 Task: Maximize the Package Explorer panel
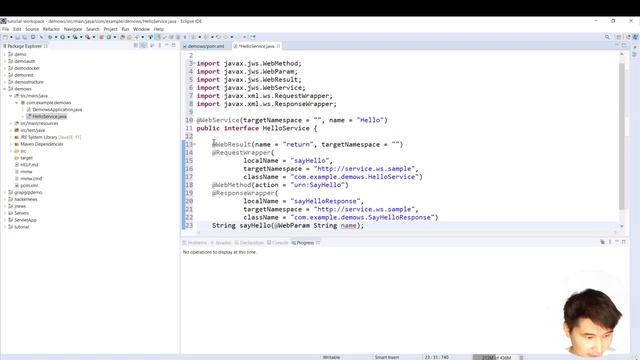tap(174, 46)
